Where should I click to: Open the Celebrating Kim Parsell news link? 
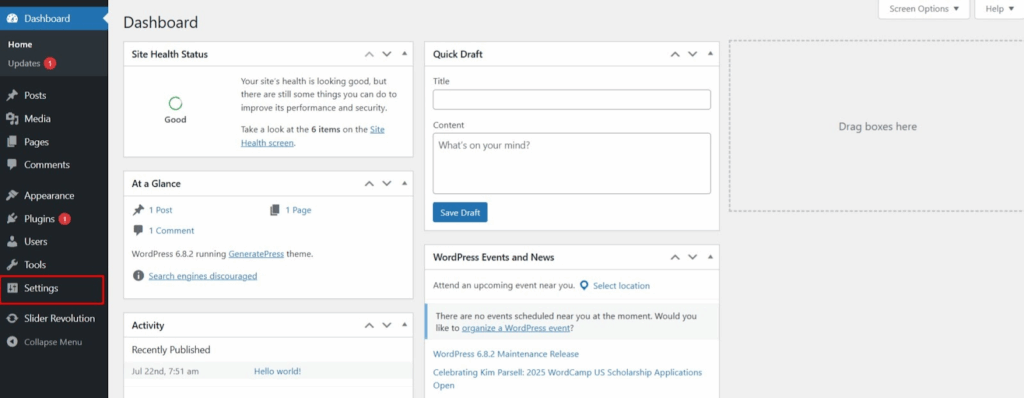[x=568, y=379]
